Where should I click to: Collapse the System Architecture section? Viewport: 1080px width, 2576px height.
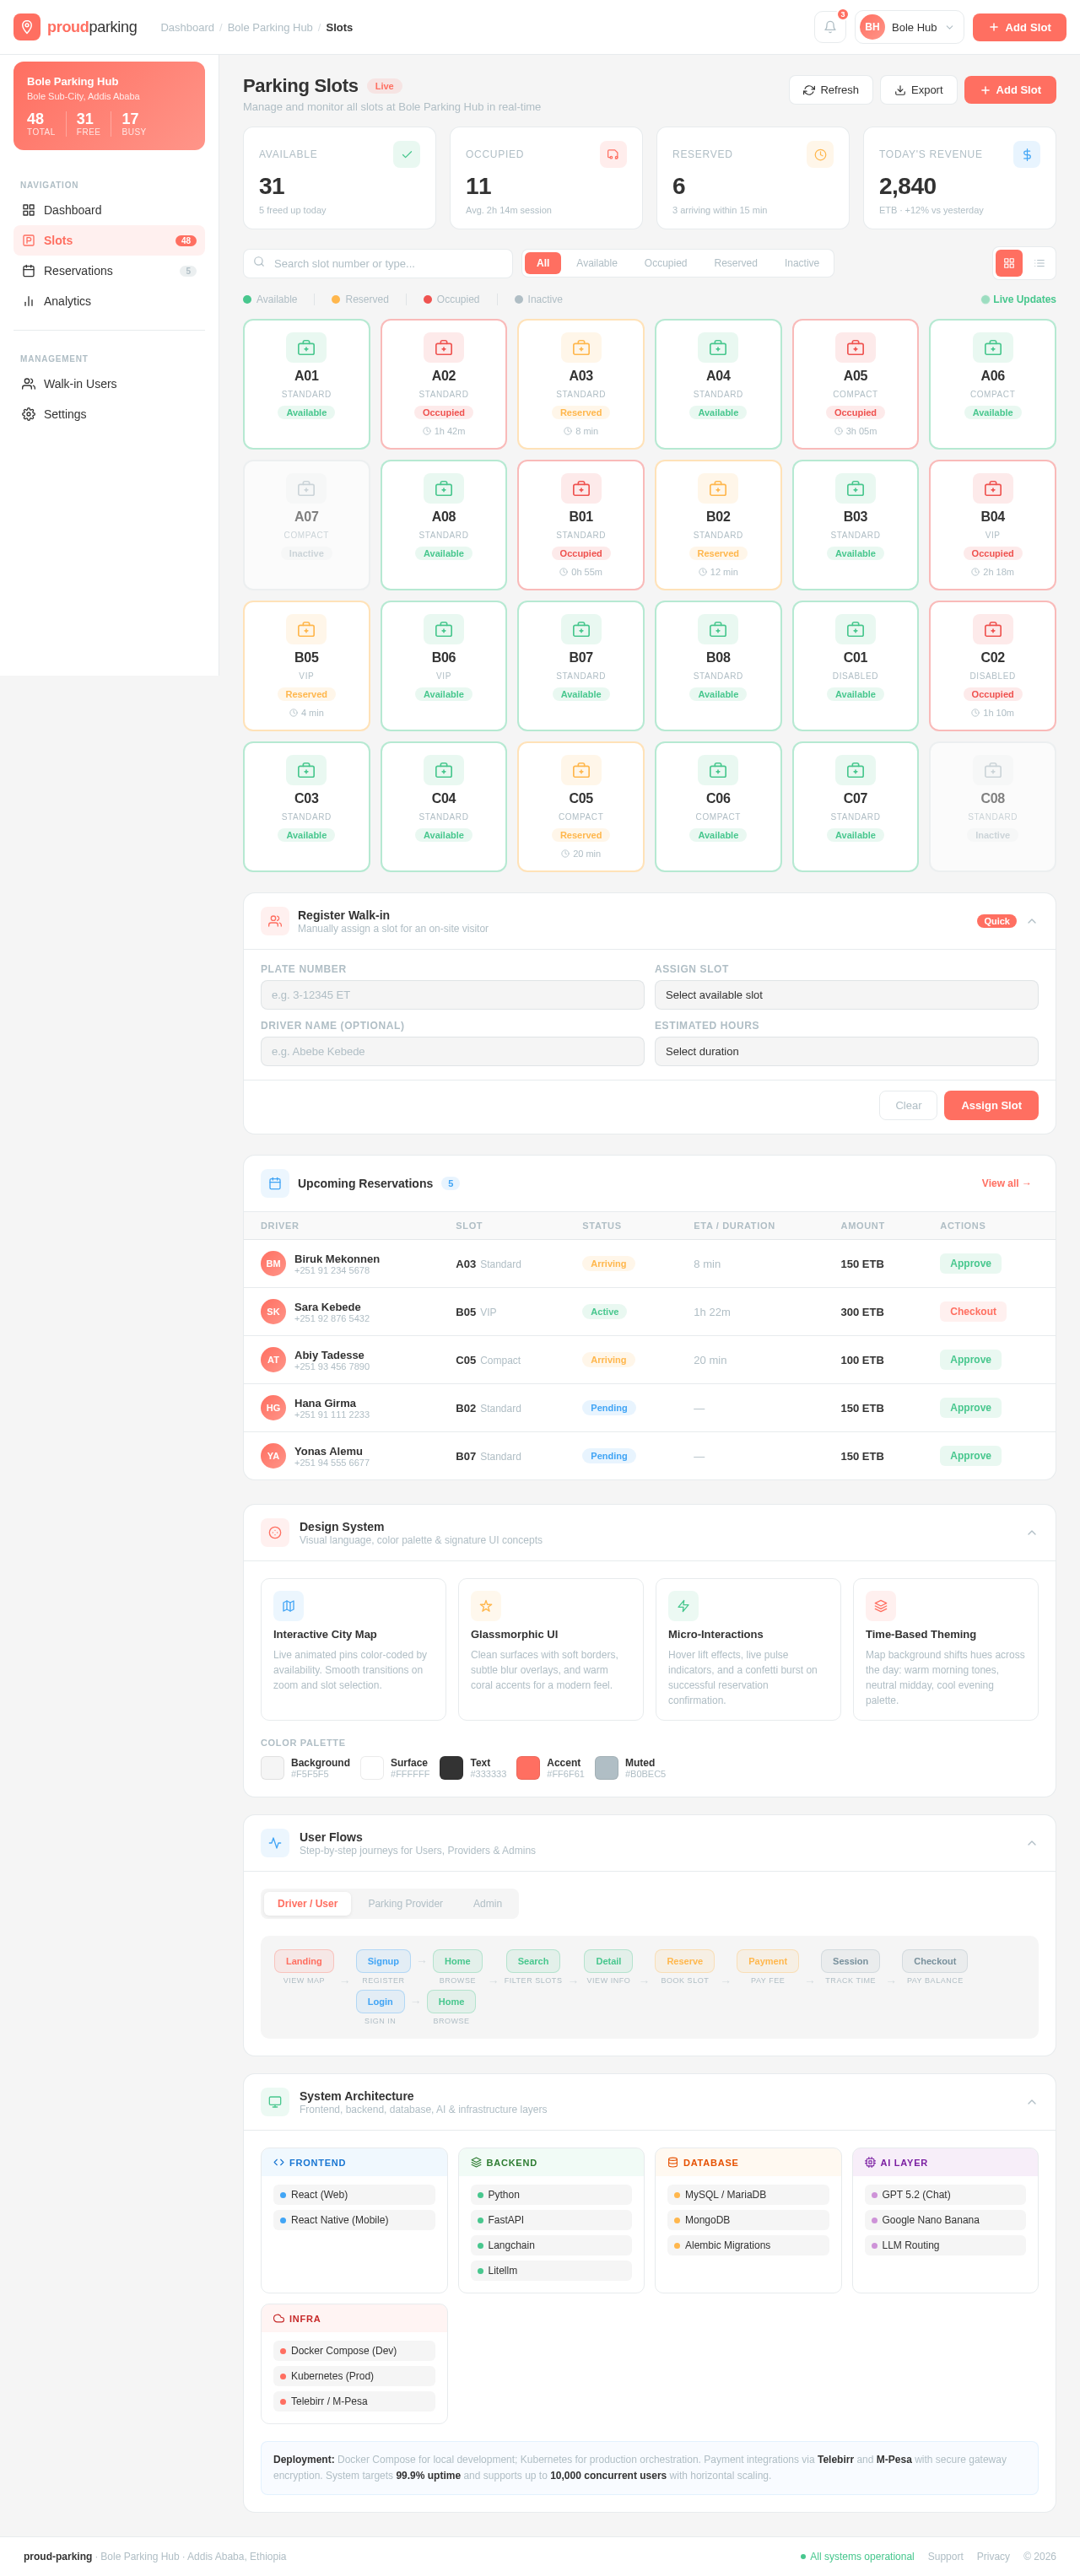1031,2102
